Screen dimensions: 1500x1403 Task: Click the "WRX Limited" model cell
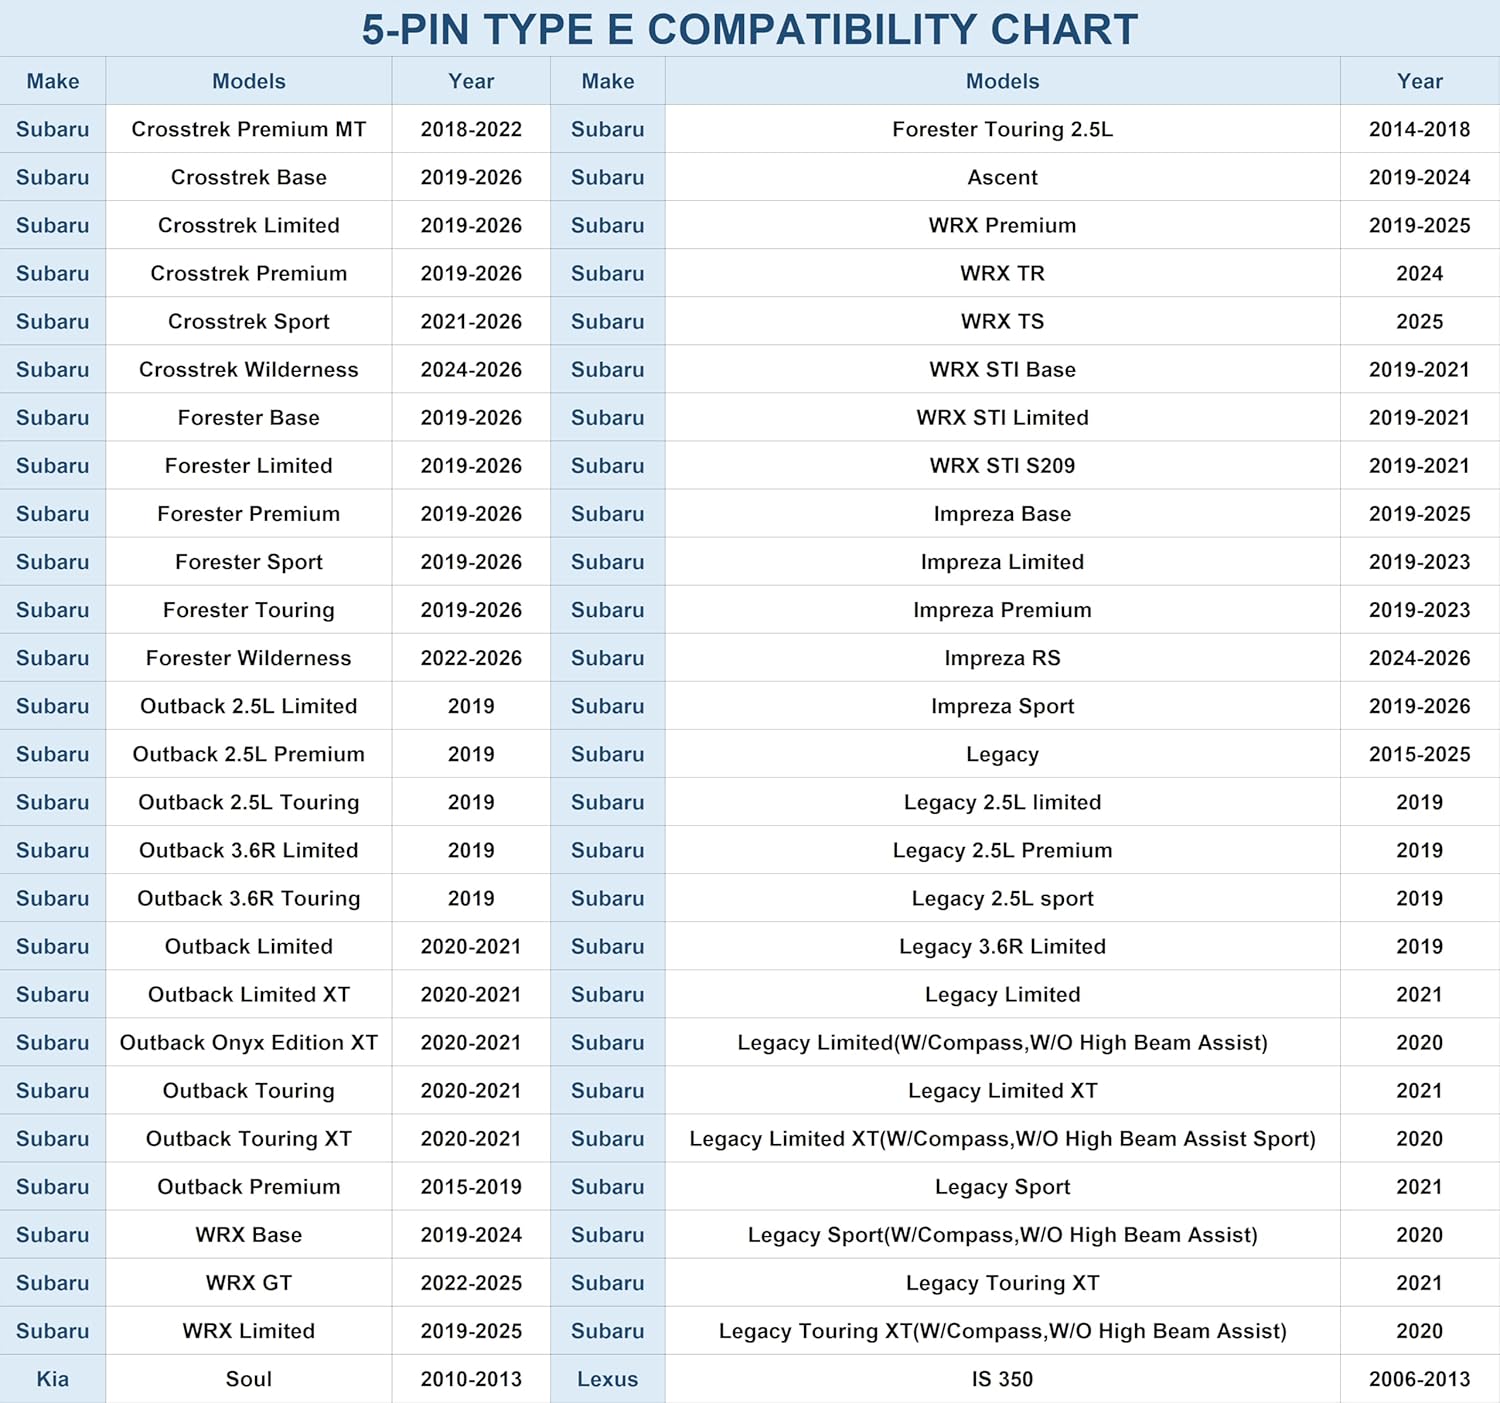click(249, 1330)
